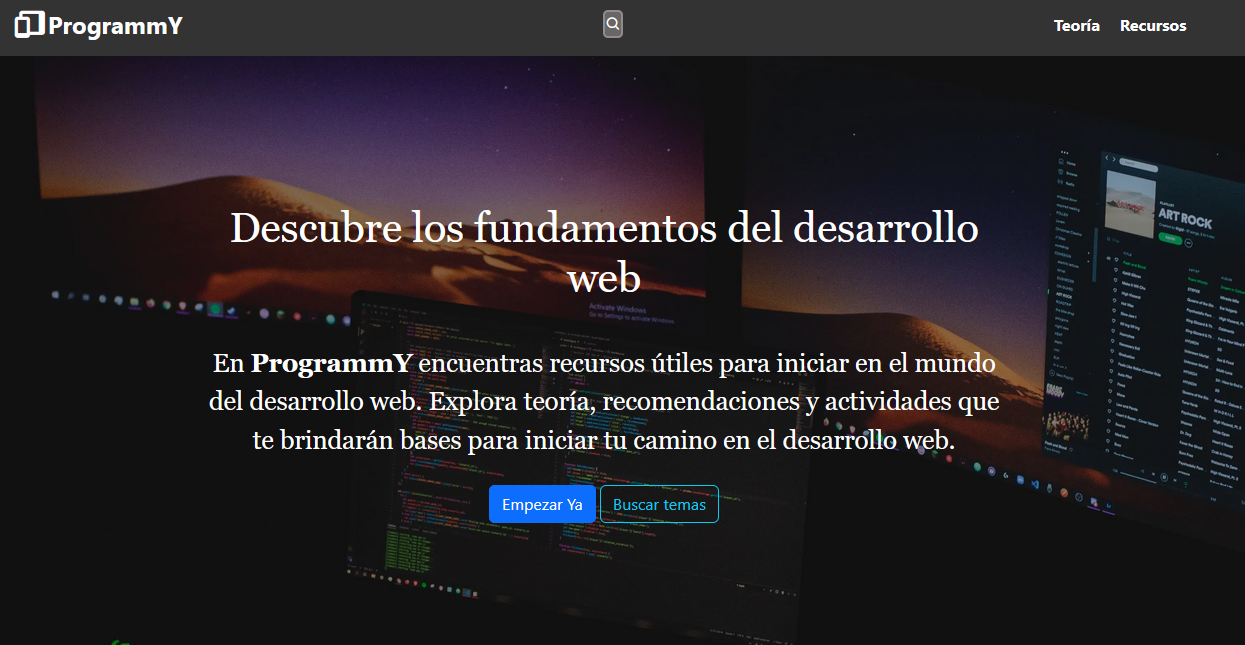Click the magnifying glass in the top bar
The image size is (1245, 645).
[x=611, y=23]
